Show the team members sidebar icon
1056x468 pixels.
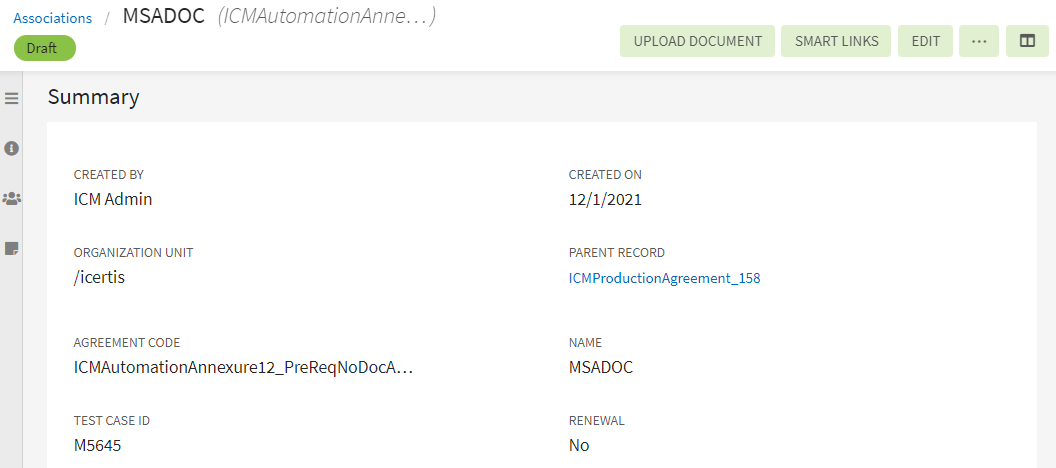pos(12,198)
